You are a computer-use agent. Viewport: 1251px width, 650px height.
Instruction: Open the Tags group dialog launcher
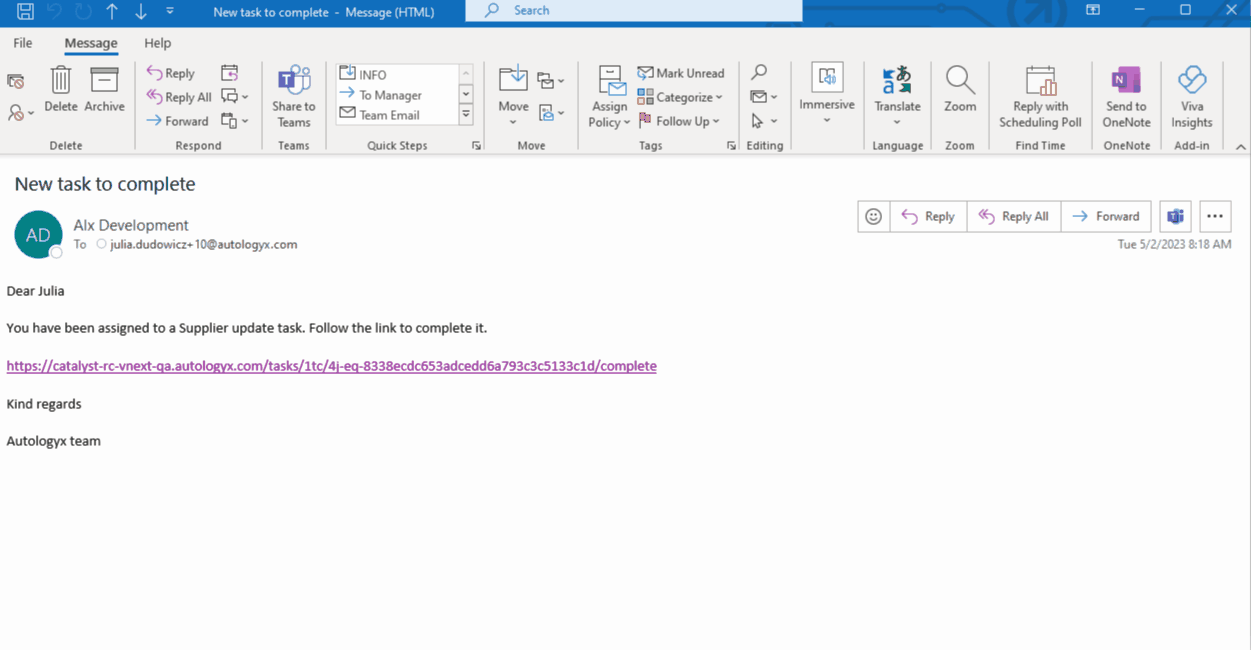tap(732, 146)
